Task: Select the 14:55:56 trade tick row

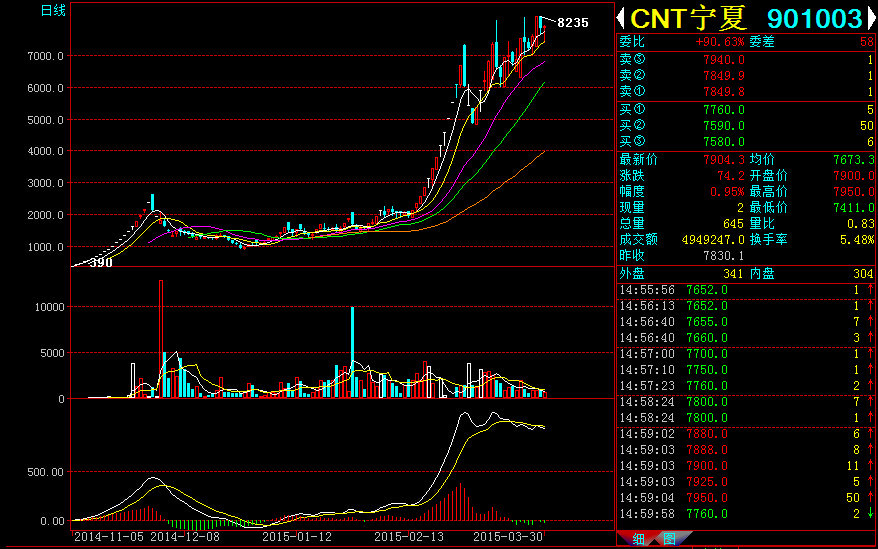Action: 746,290
